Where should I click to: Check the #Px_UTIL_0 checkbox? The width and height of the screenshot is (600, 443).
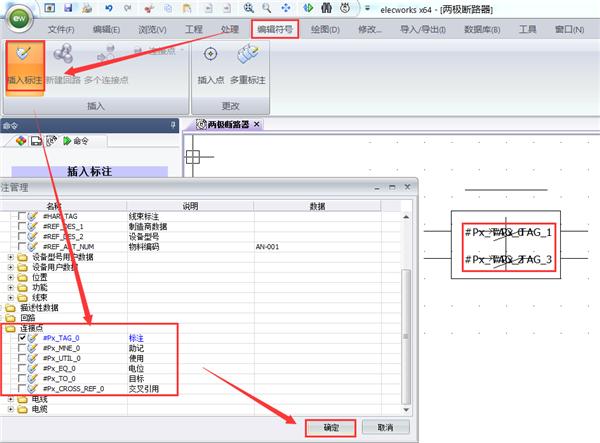(22, 358)
